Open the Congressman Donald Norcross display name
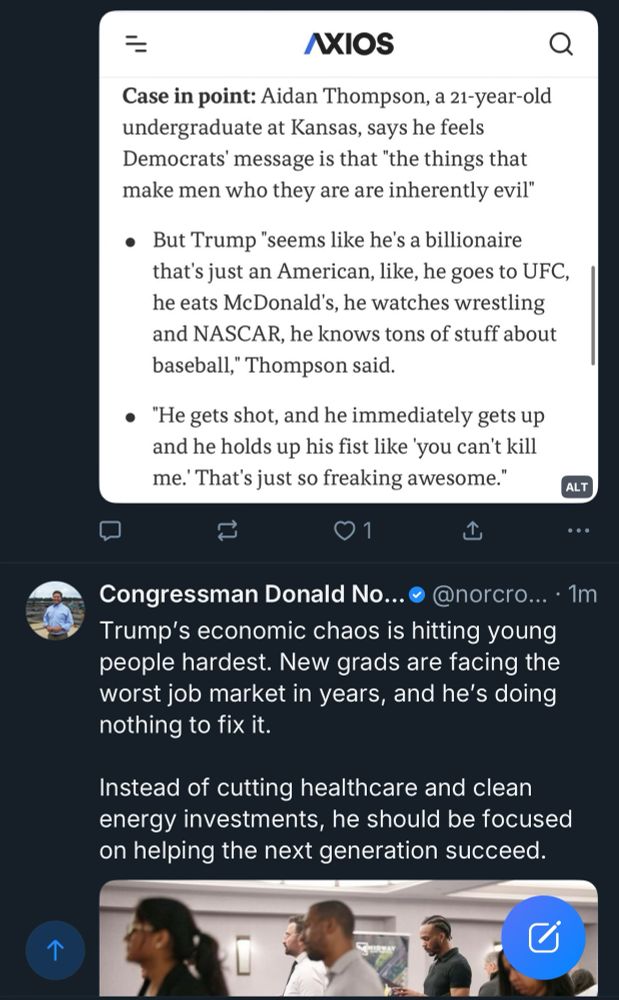Image resolution: width=619 pixels, height=1000 pixels. pyautogui.click(x=252, y=594)
